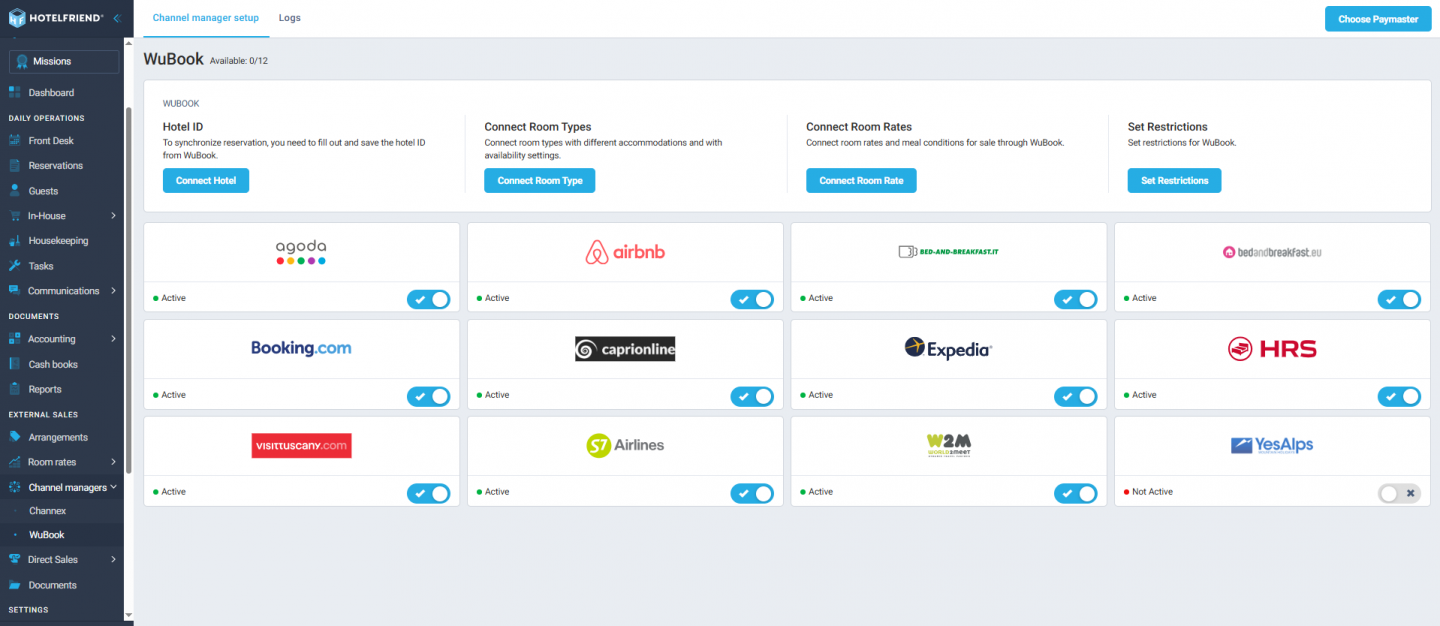Disable the S7 Airlines toggle
The height and width of the screenshot is (626, 1440).
click(x=752, y=493)
